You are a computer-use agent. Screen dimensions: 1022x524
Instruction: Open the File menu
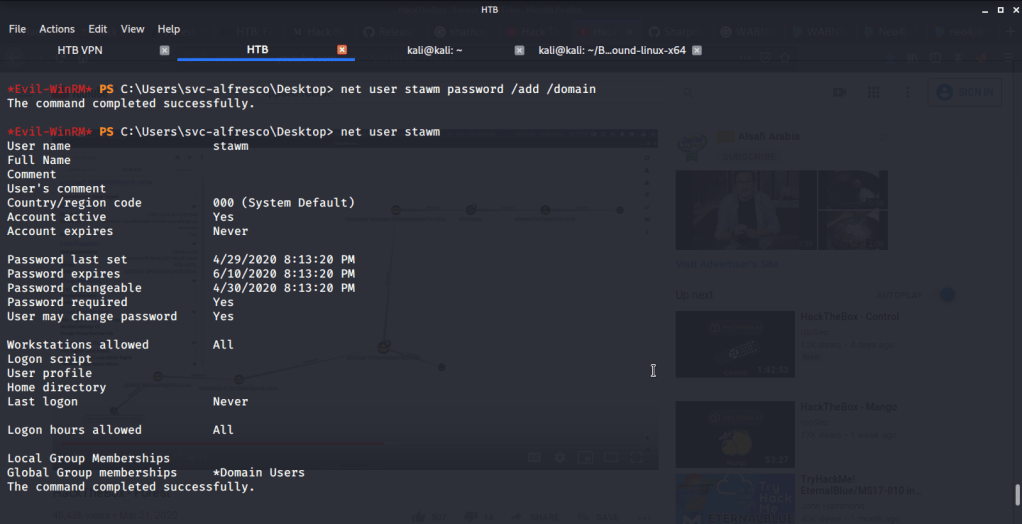coord(17,29)
